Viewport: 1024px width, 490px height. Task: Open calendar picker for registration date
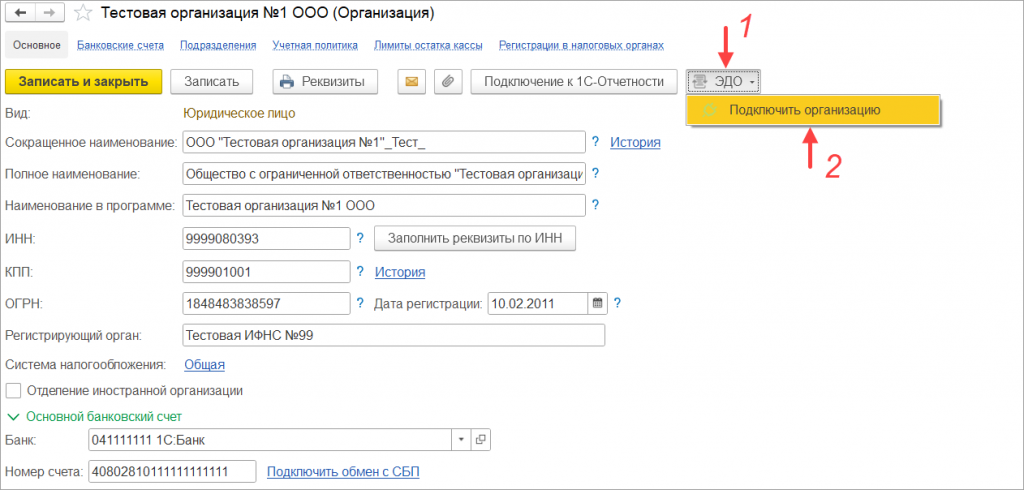[x=598, y=303]
